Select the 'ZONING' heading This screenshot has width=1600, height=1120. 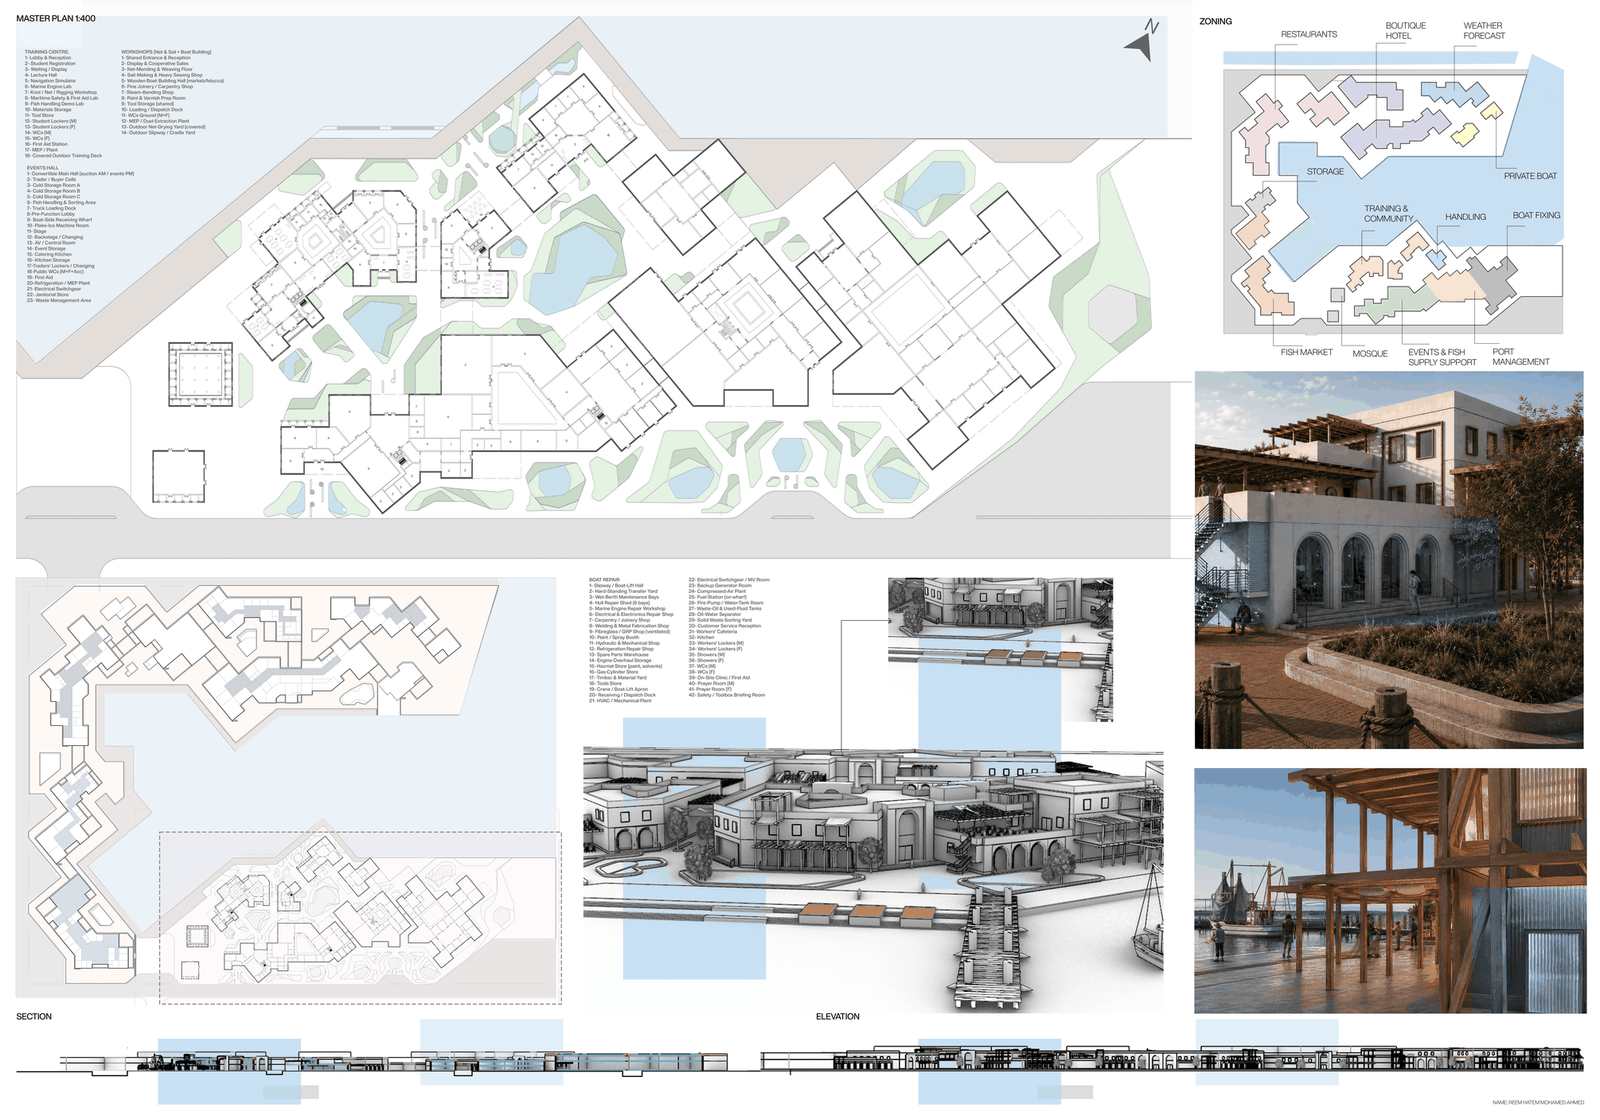coord(1216,21)
